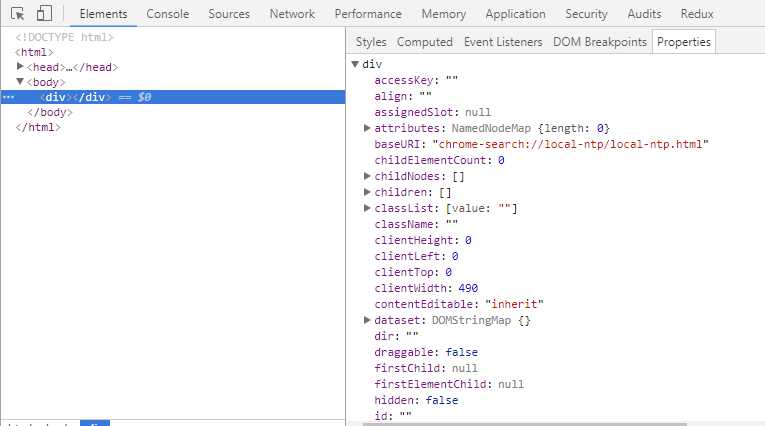Image resolution: width=765 pixels, height=426 pixels.
Task: Click the className property row
Action: (x=416, y=224)
